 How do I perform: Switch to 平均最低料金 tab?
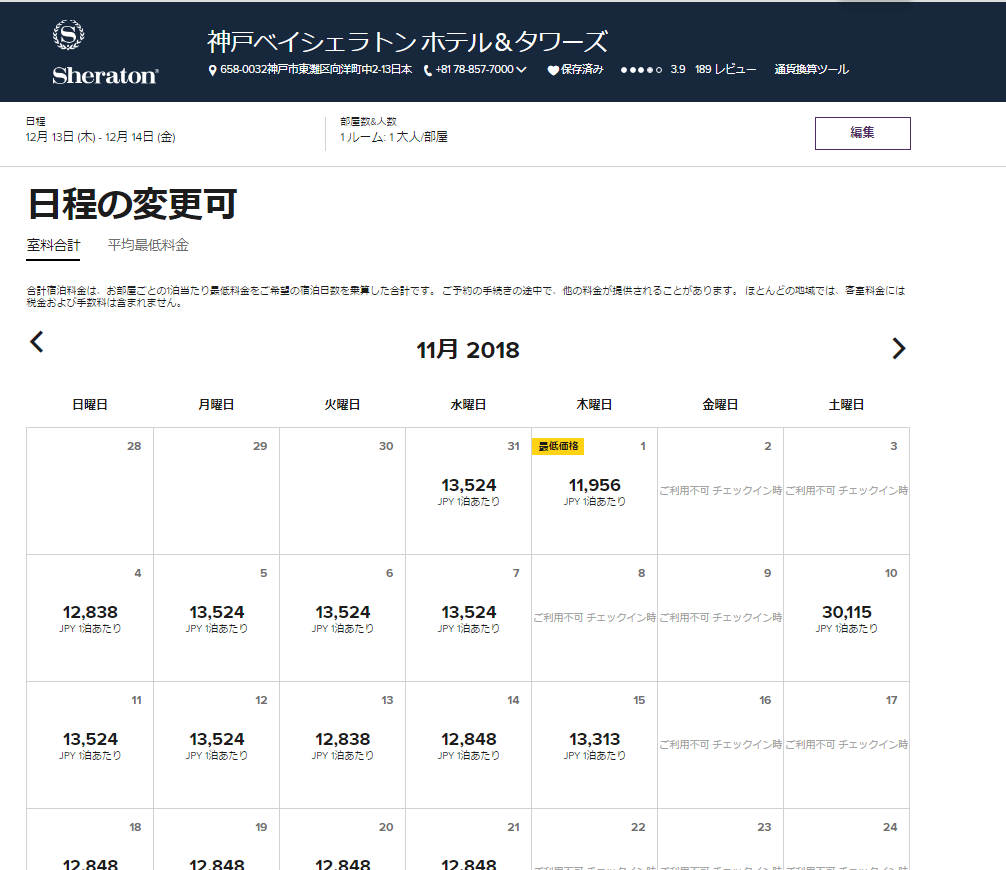(x=148, y=245)
